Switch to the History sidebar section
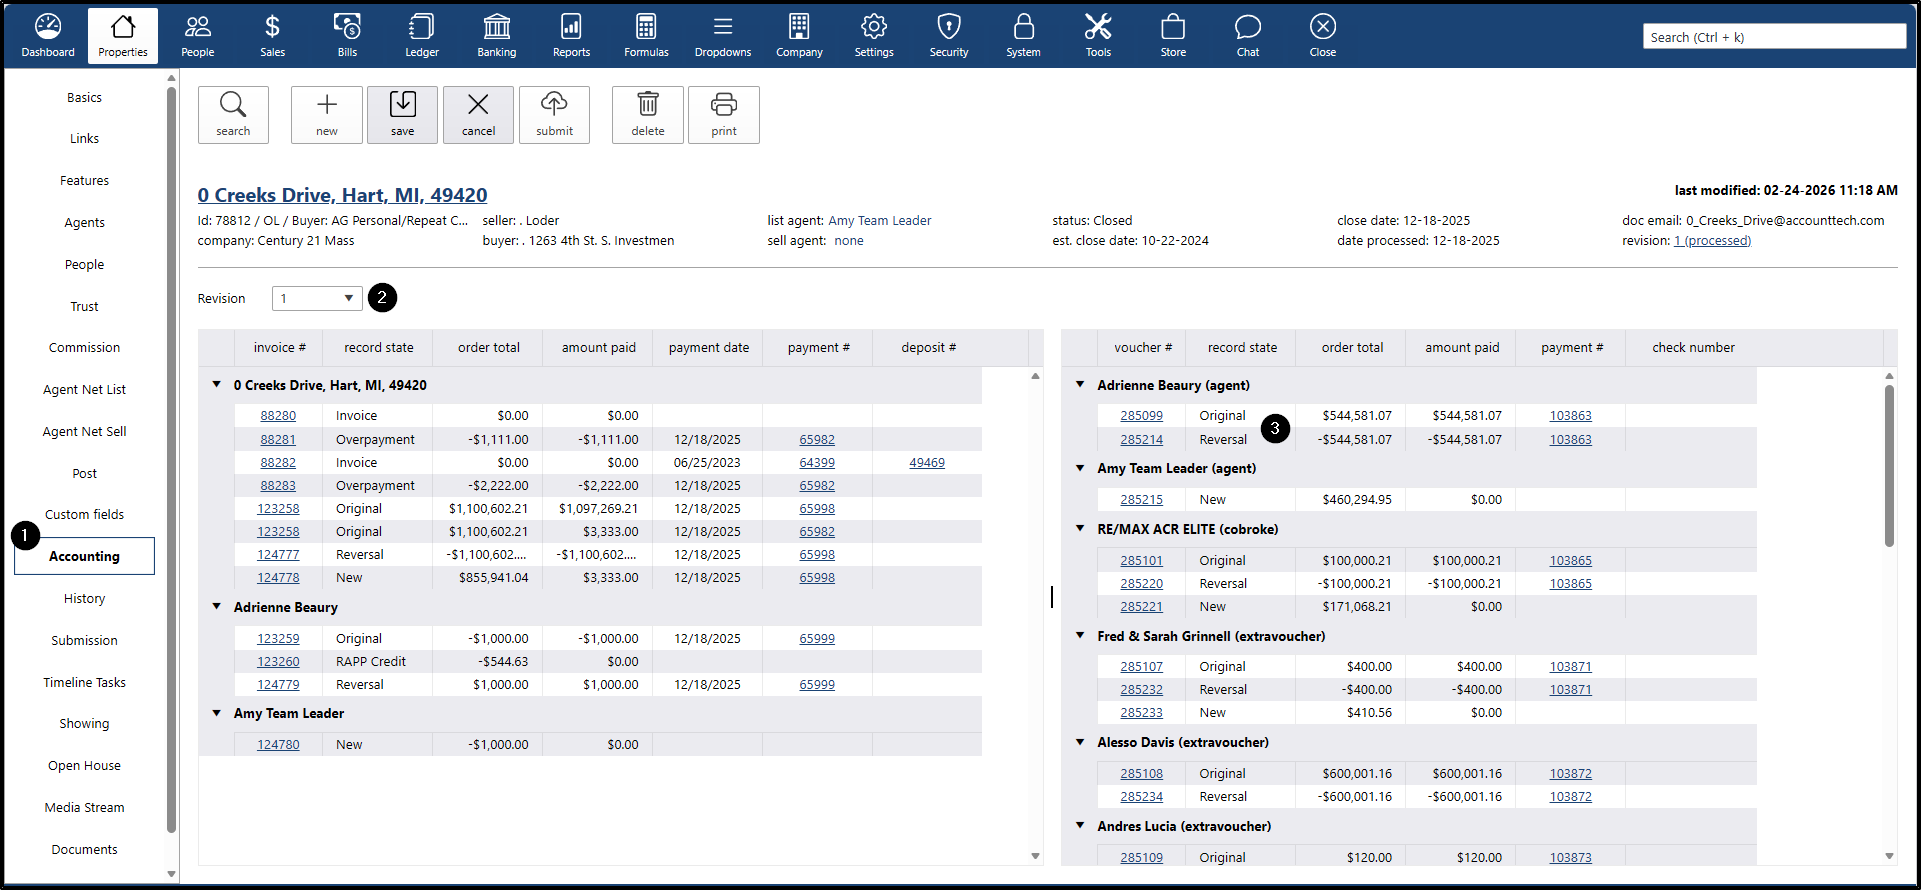Viewport: 1921px width, 890px height. 84,599
